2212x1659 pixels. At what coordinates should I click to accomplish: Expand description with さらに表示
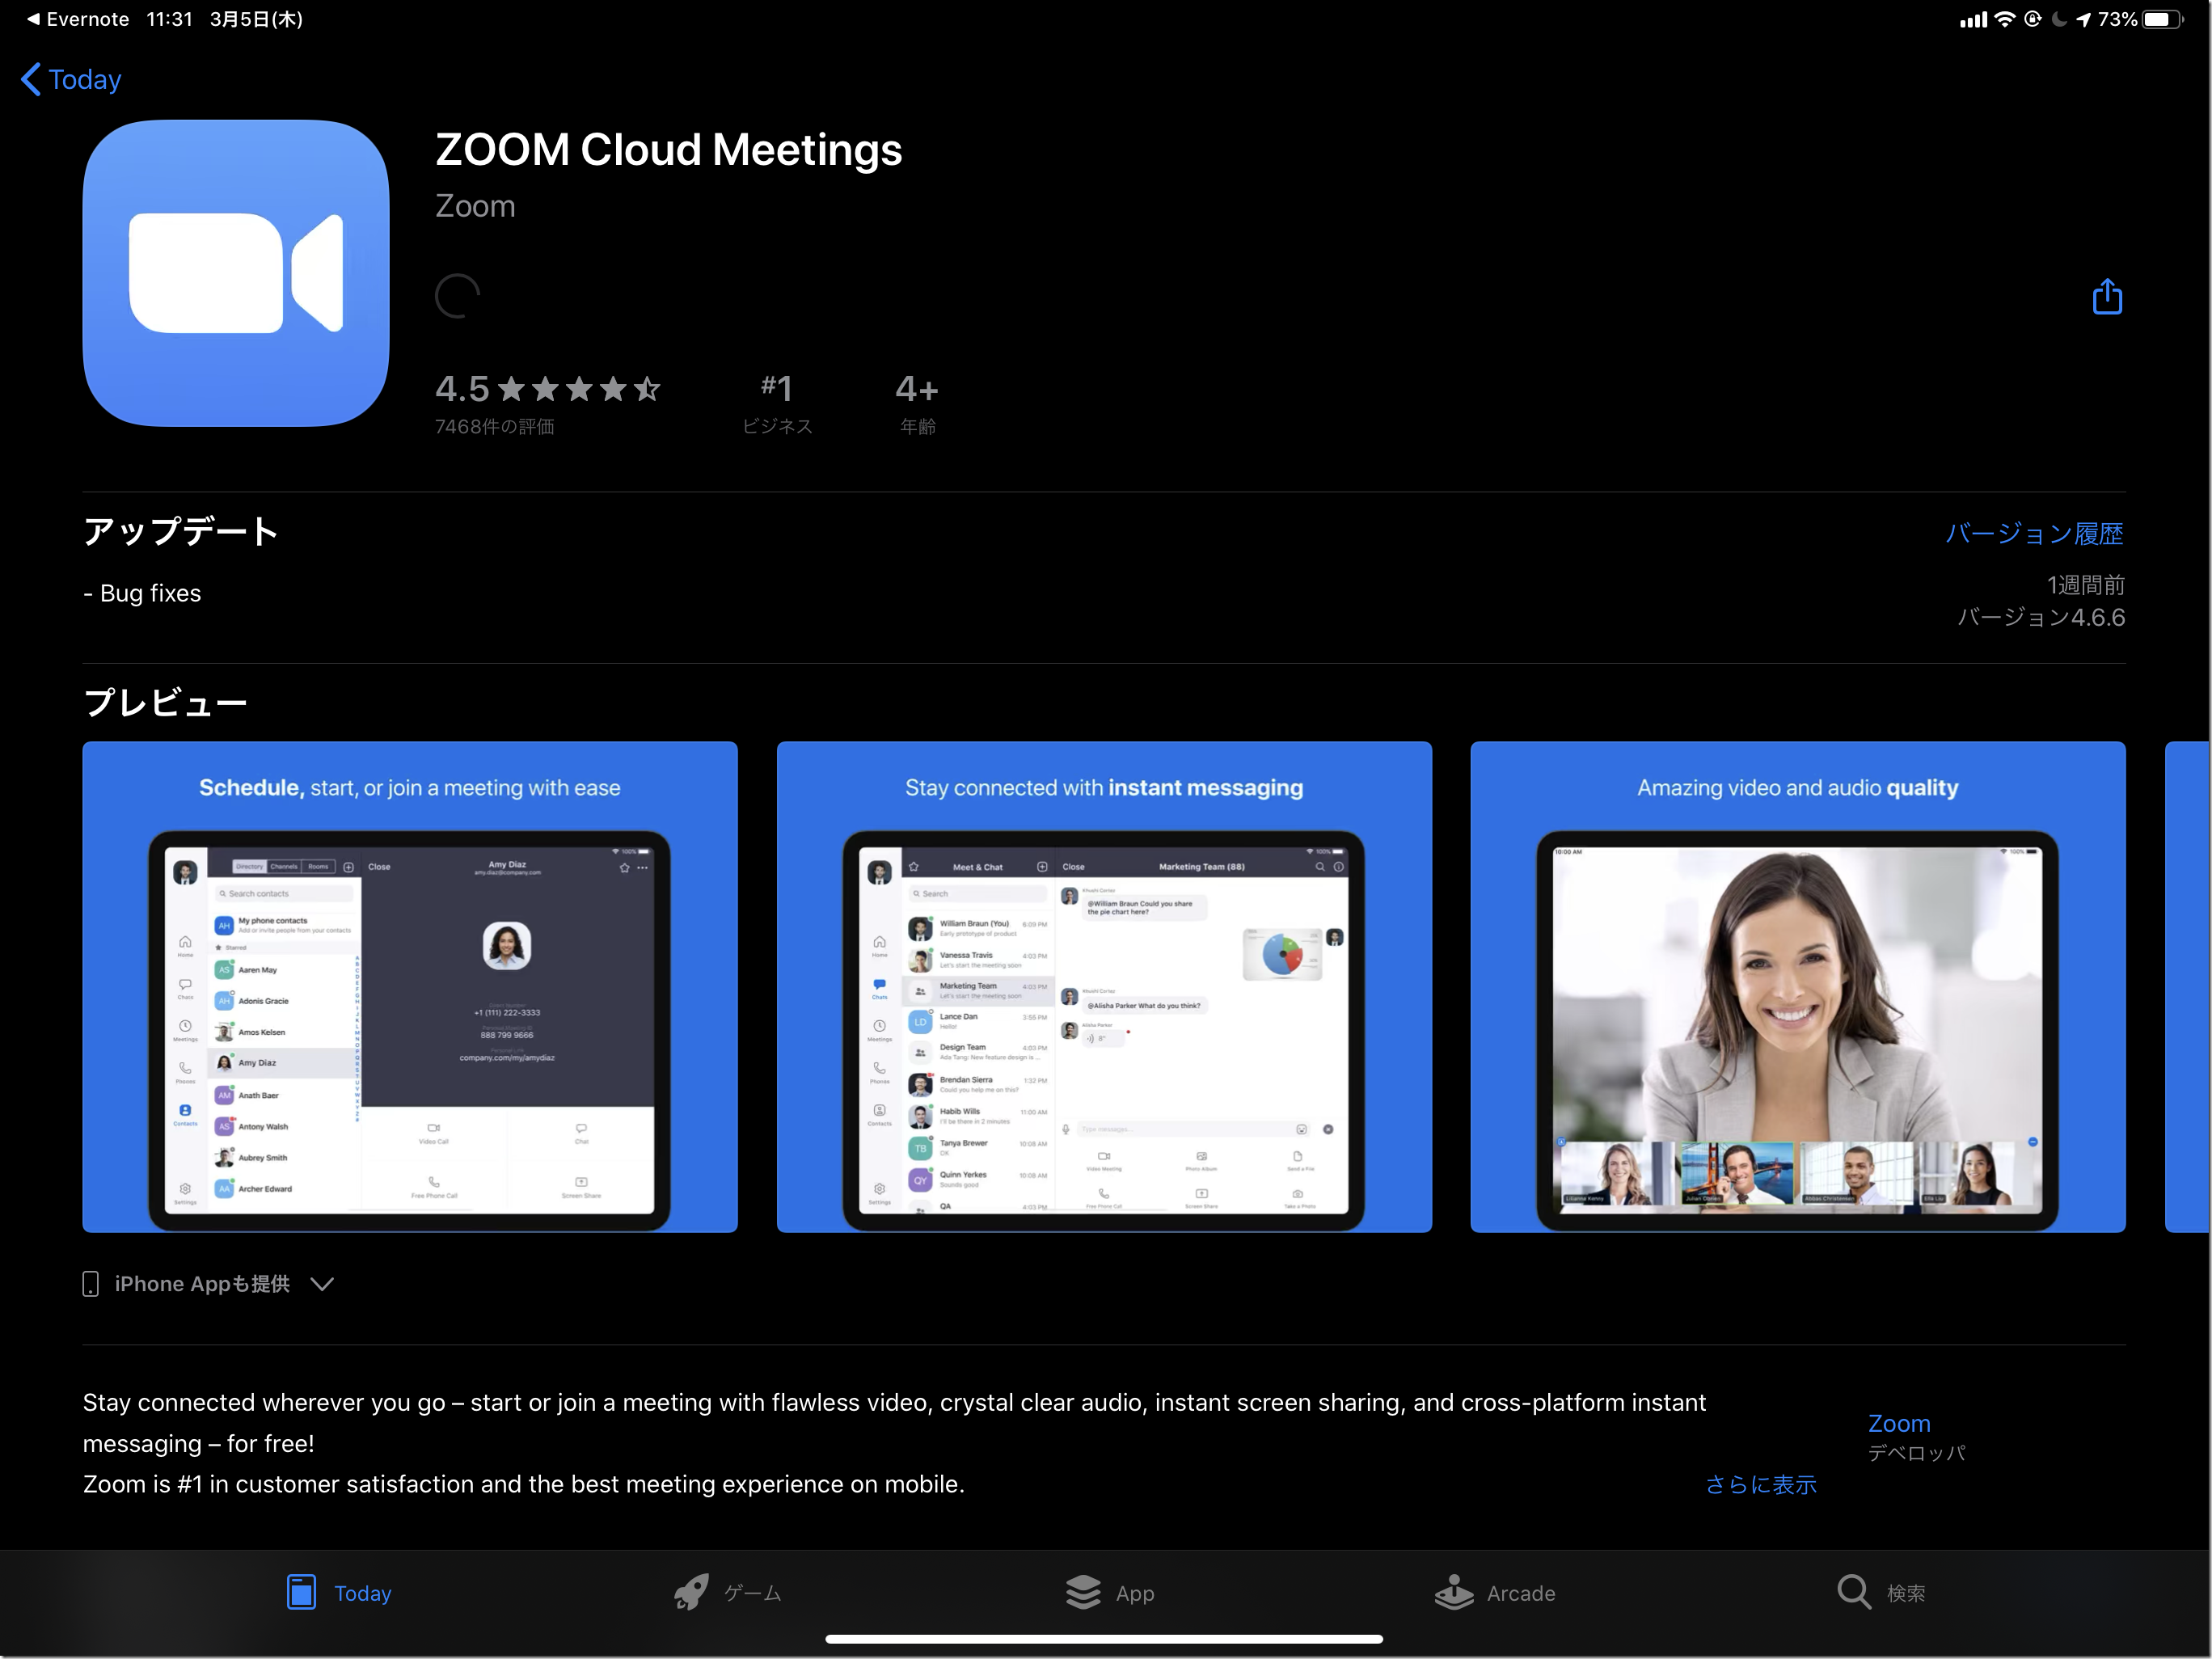point(1761,1485)
